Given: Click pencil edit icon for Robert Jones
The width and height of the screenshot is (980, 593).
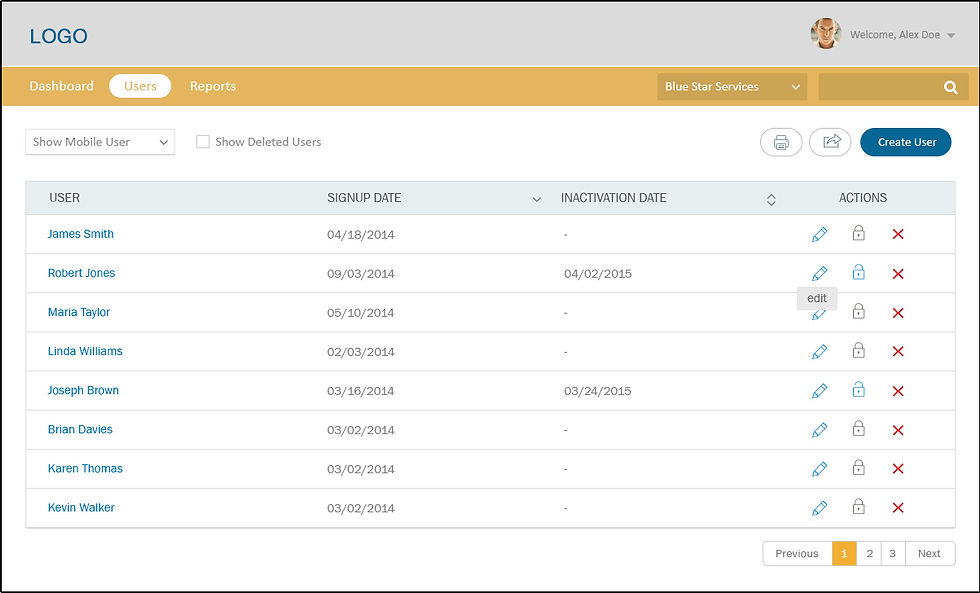Looking at the screenshot, I should click(x=819, y=274).
